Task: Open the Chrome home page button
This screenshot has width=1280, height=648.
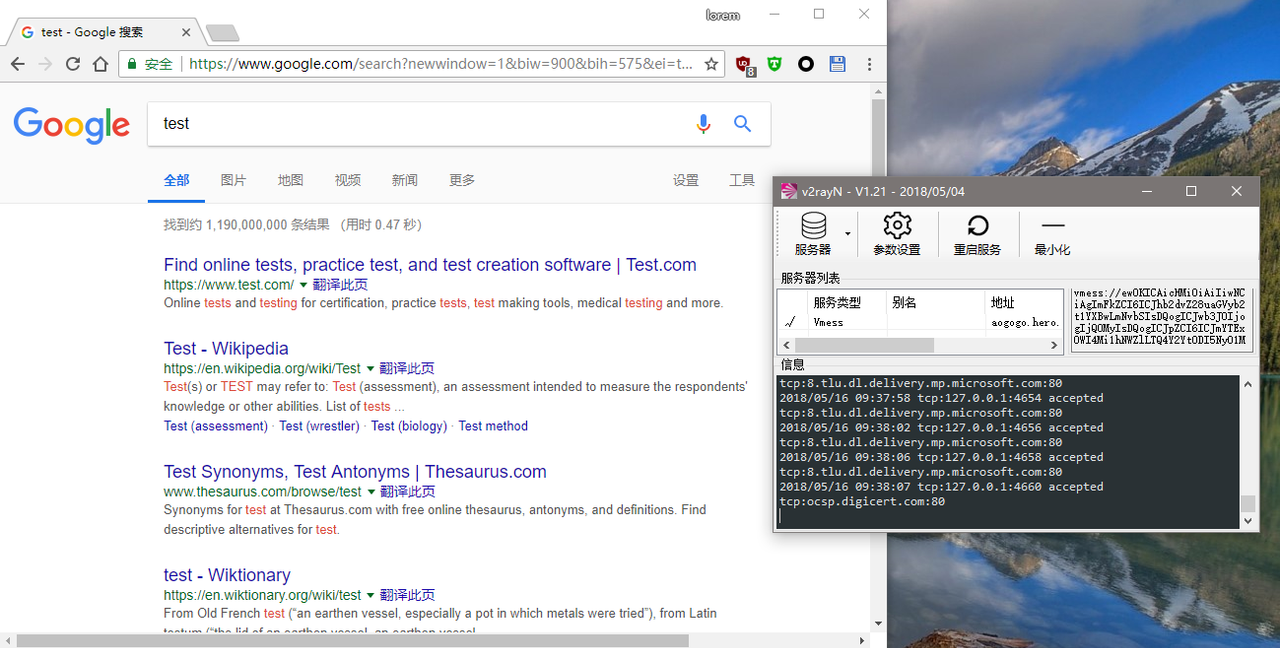Action: point(101,64)
